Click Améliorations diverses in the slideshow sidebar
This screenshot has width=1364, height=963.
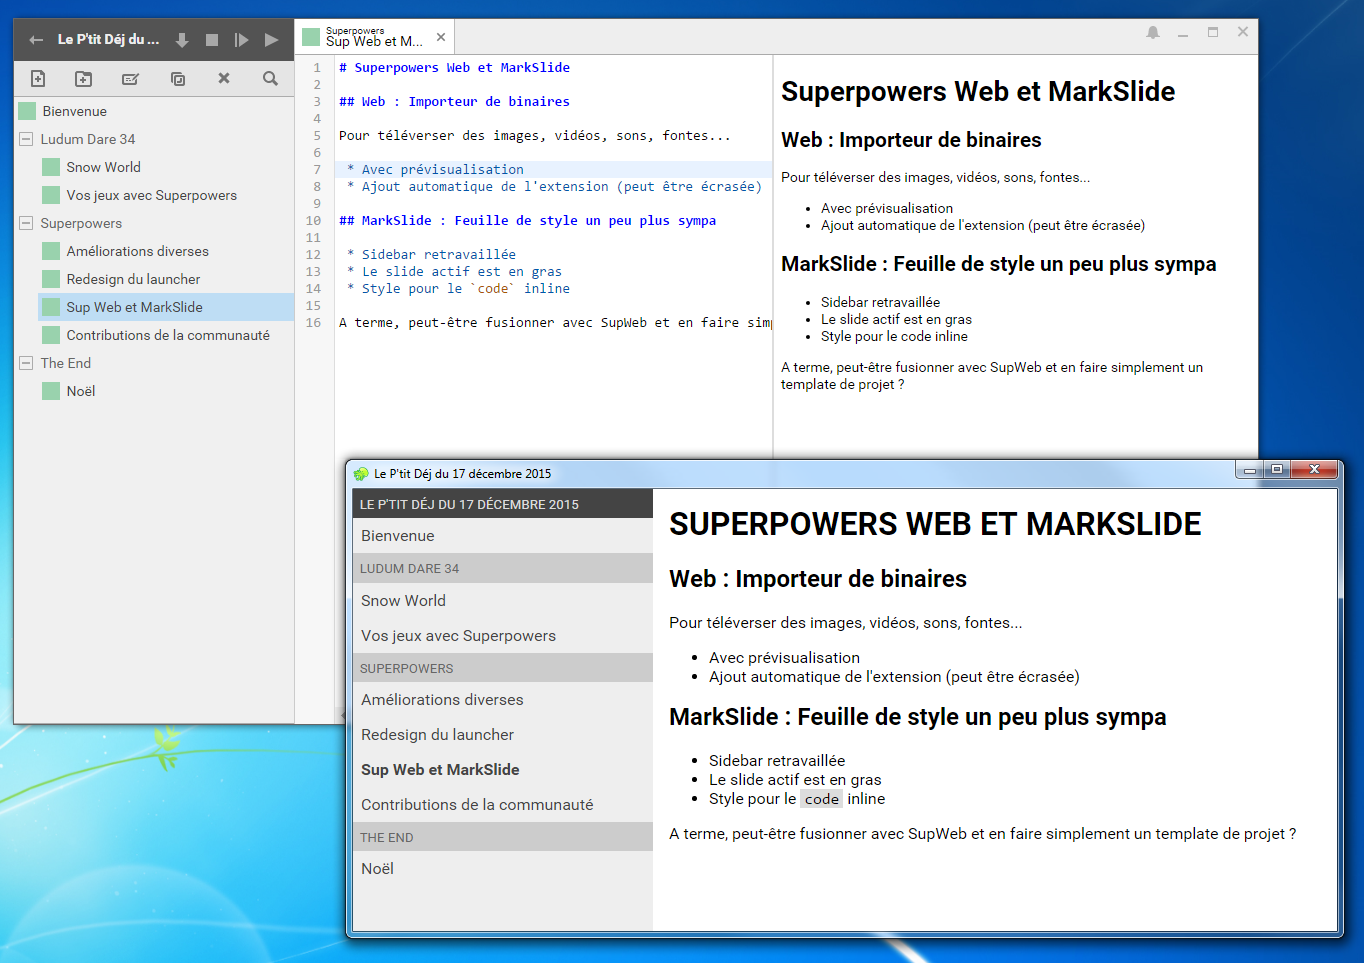[x=502, y=699]
